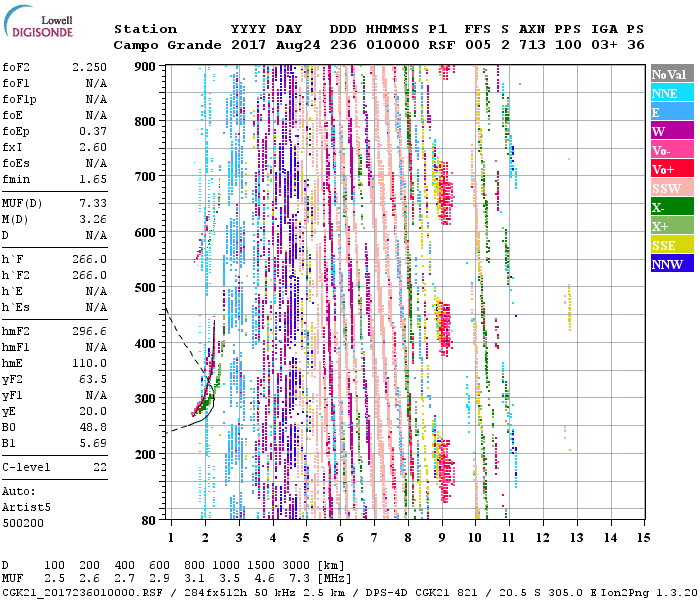Screen dimensions: 700x600
Task: Select the NoVal legend swatch
Action: 670,75
